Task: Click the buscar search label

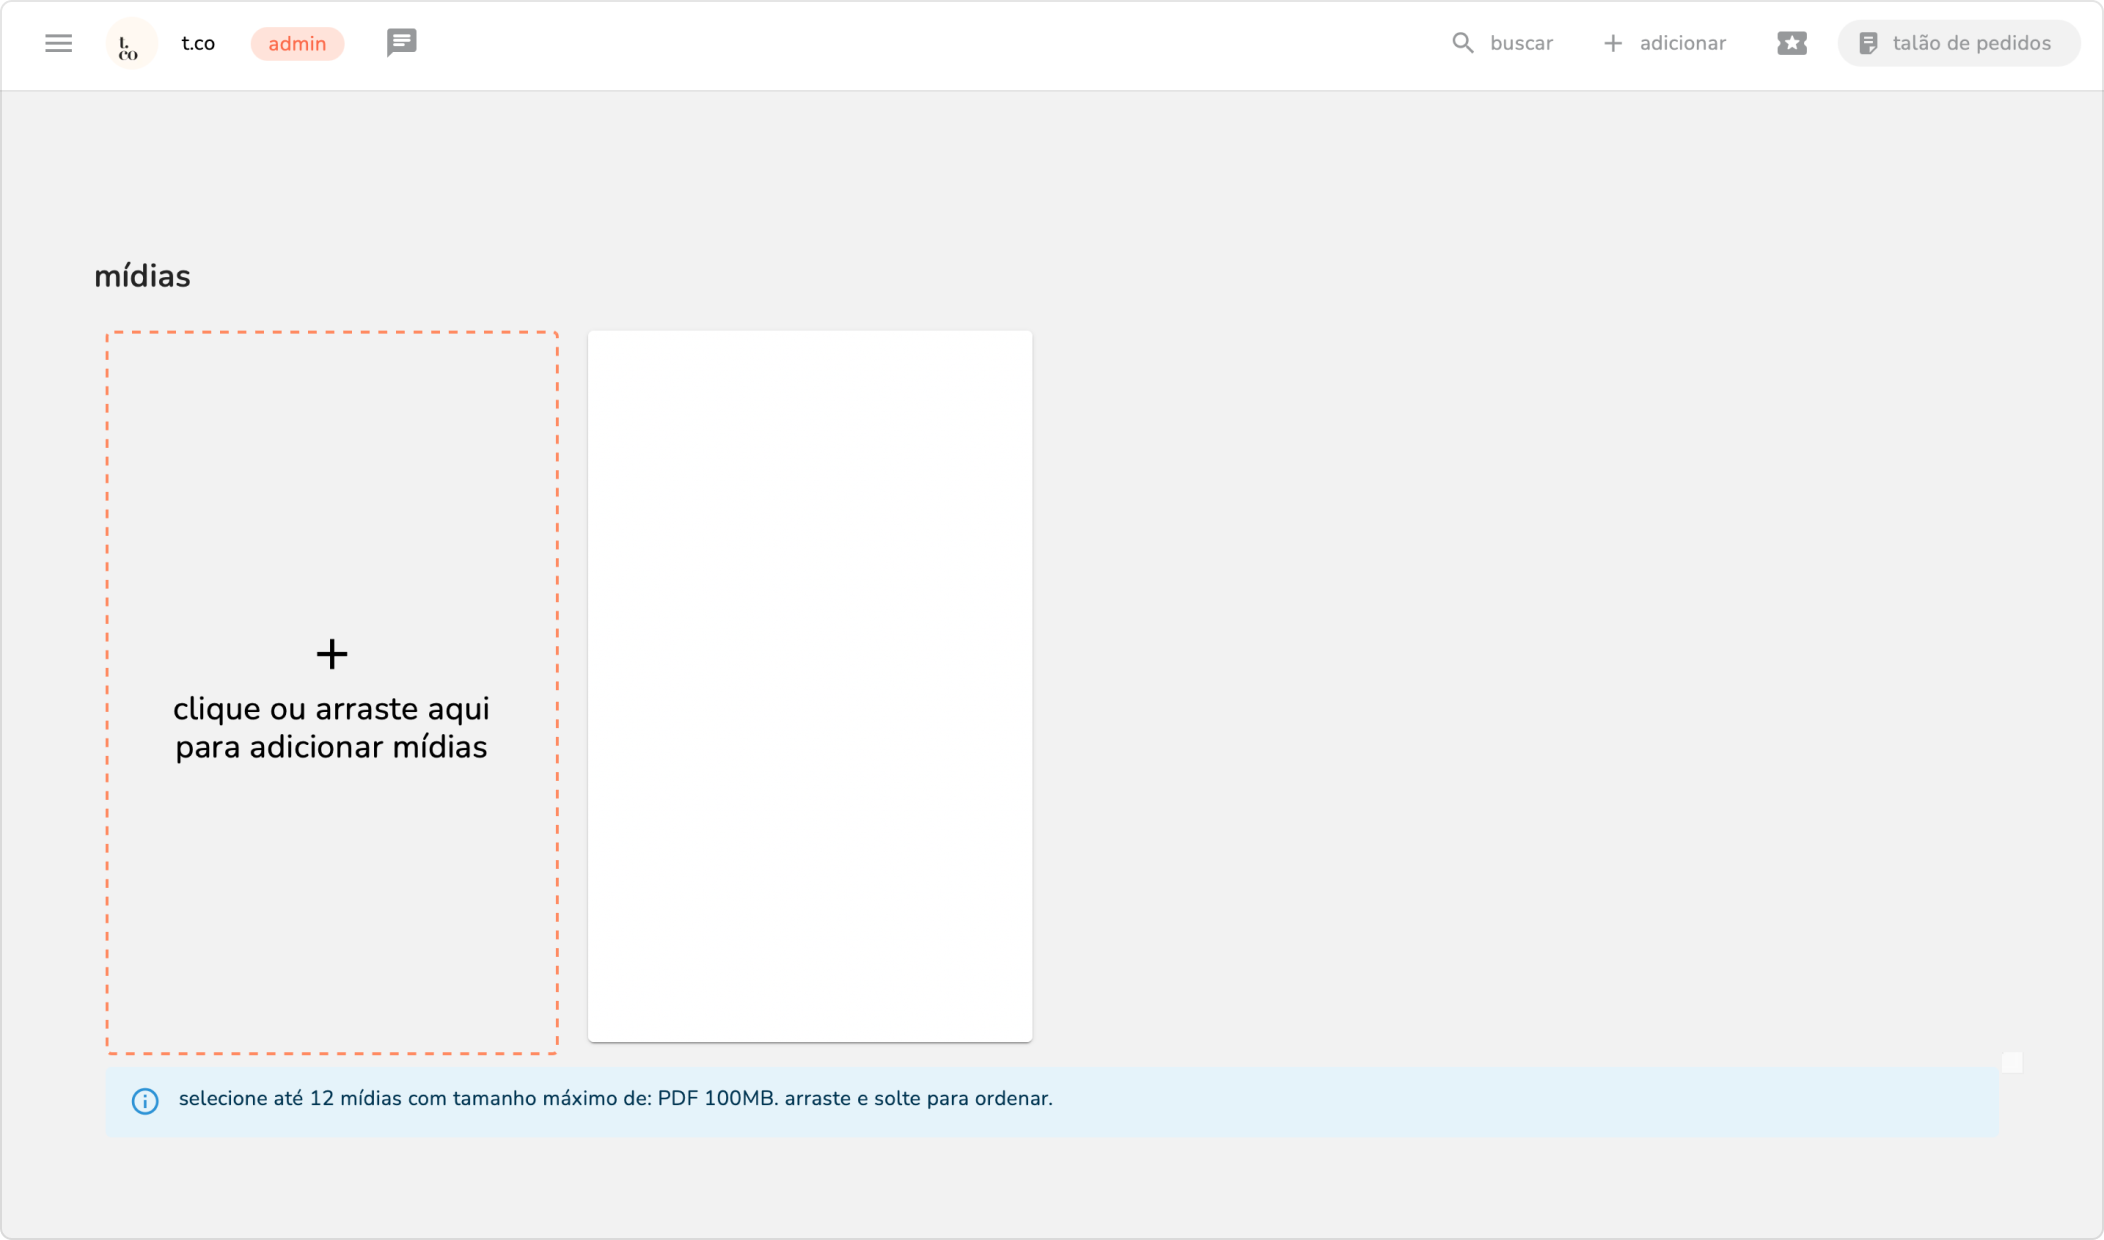Action: pyautogui.click(x=1521, y=43)
